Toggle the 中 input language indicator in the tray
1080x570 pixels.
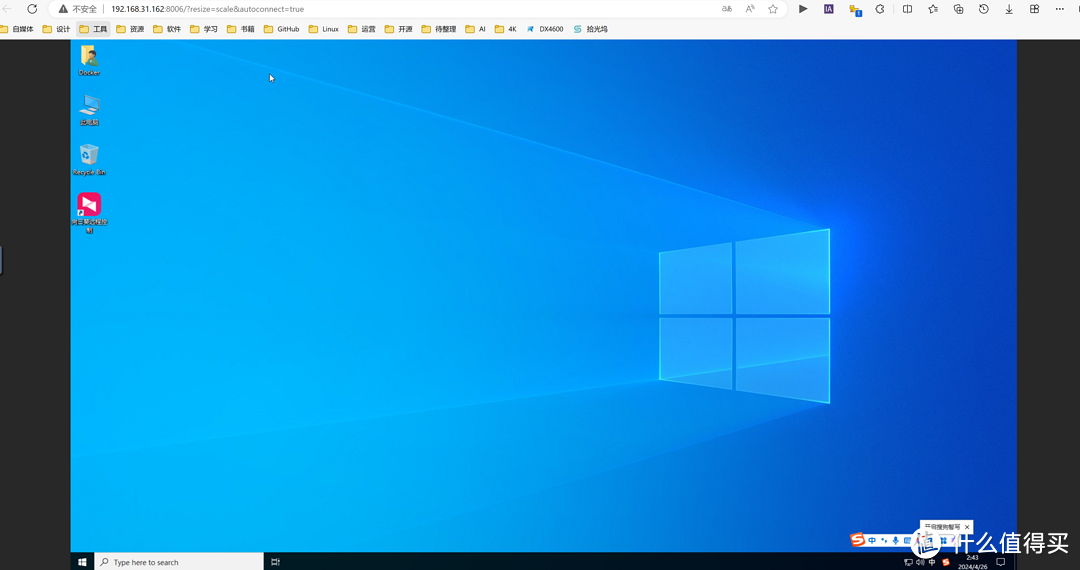932,562
